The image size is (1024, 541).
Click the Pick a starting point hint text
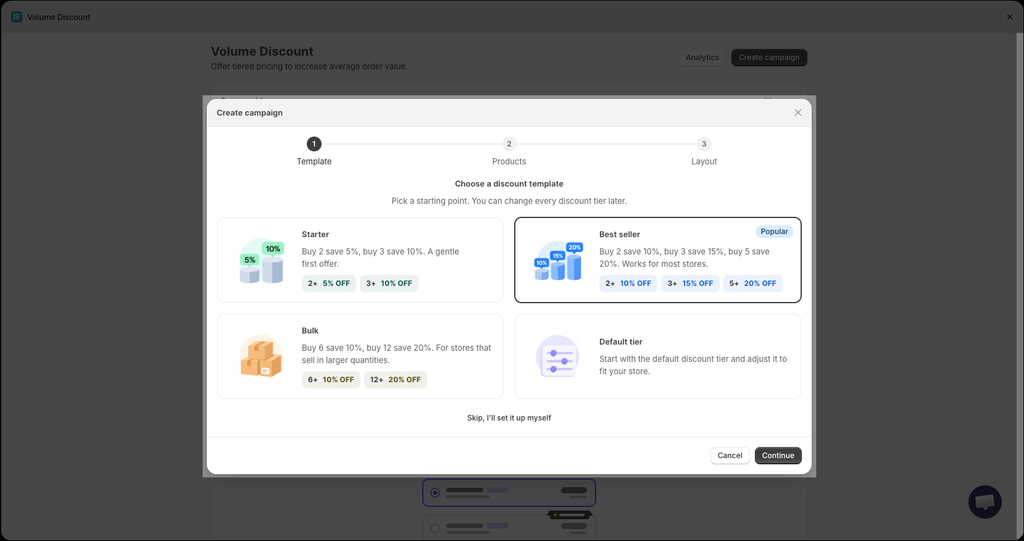pyautogui.click(x=509, y=201)
